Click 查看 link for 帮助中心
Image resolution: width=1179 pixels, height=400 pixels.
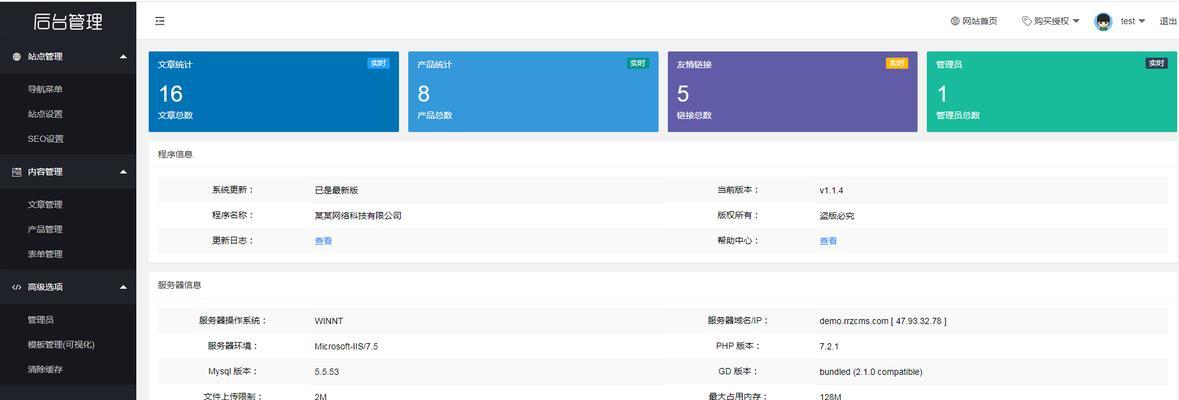coord(828,241)
